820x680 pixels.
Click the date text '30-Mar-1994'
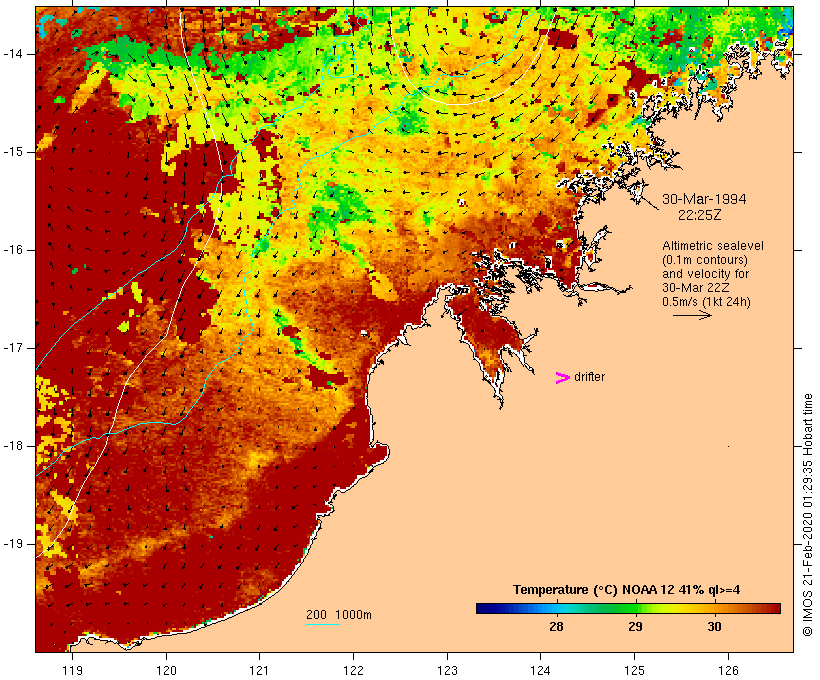tap(704, 199)
